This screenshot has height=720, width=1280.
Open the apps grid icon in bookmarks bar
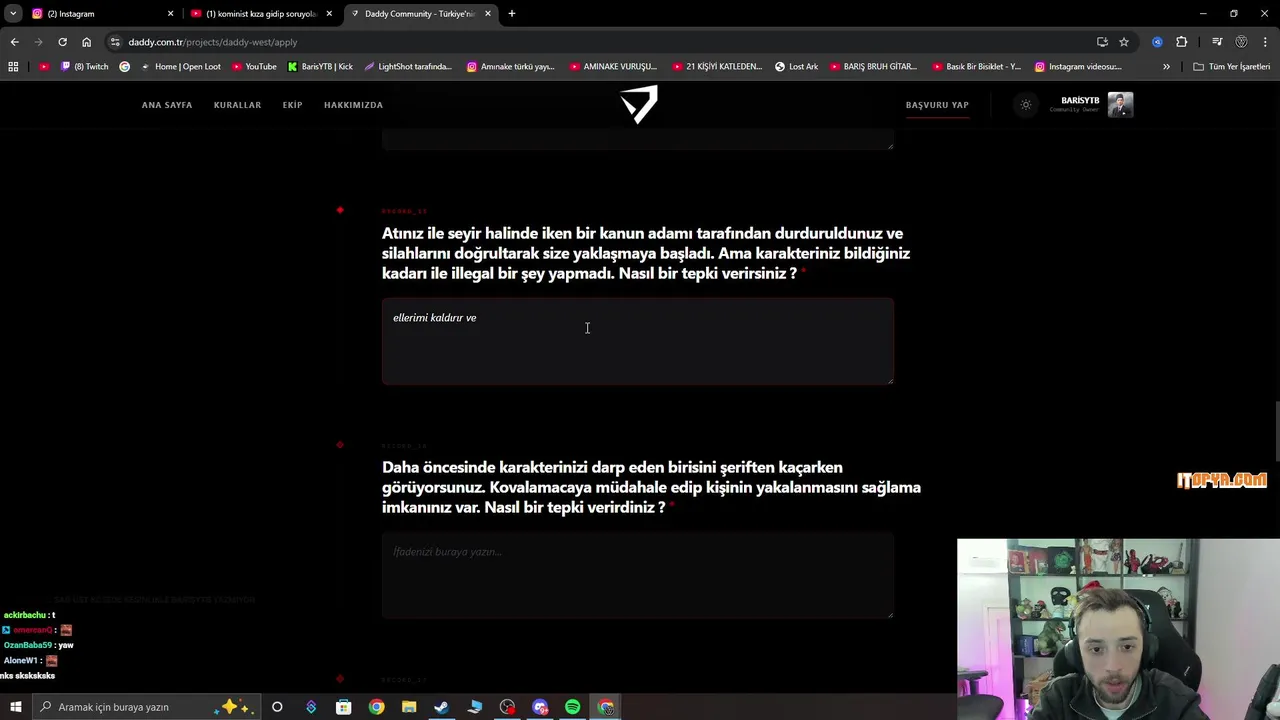click(13, 67)
